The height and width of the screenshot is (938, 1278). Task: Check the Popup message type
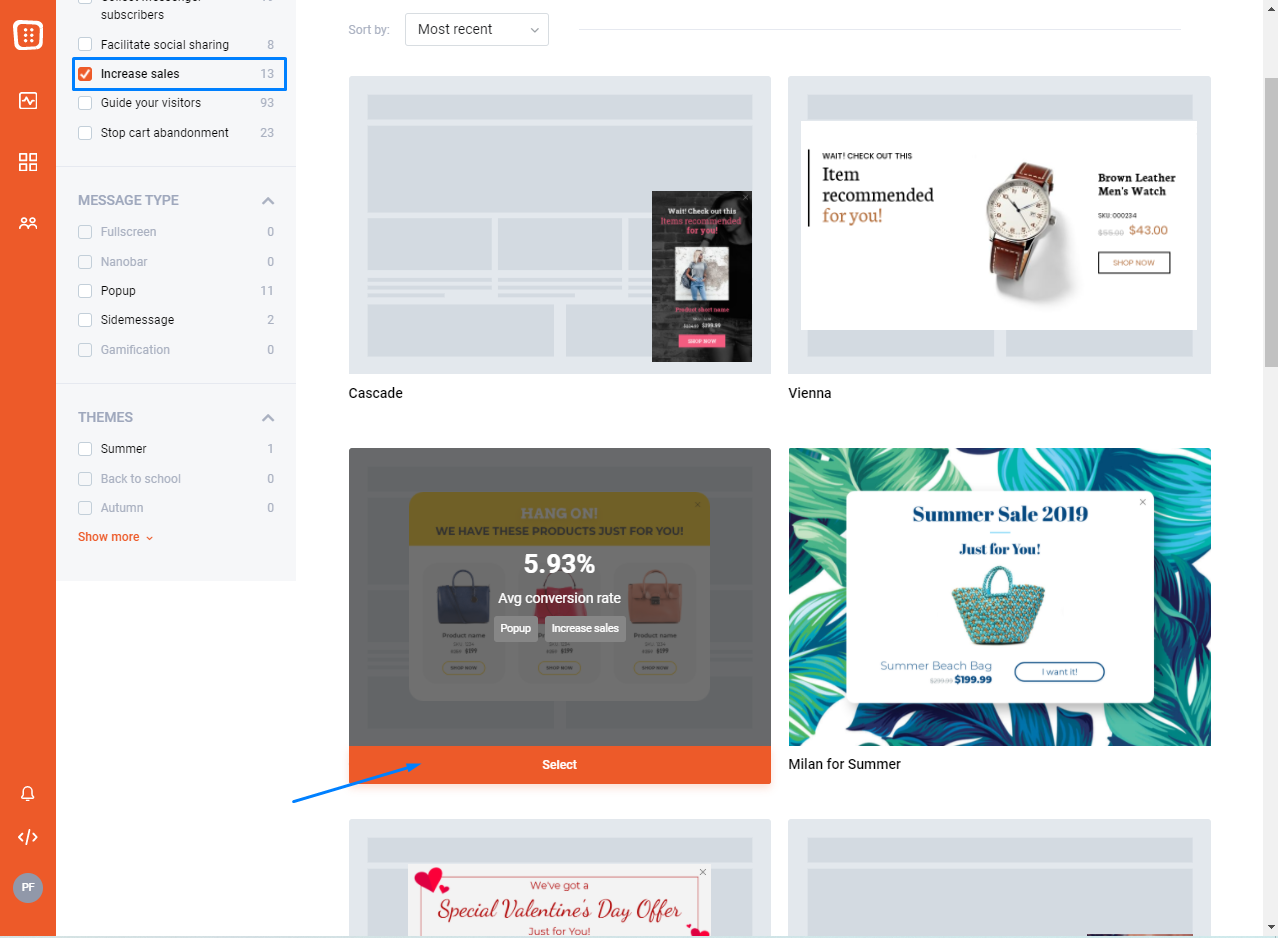(x=85, y=291)
